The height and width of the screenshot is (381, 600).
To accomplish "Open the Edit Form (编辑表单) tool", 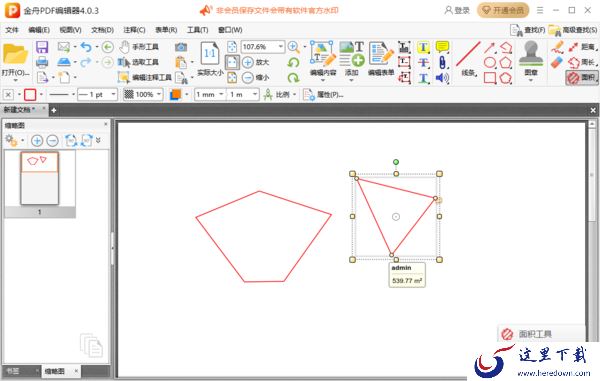I will coord(381,59).
